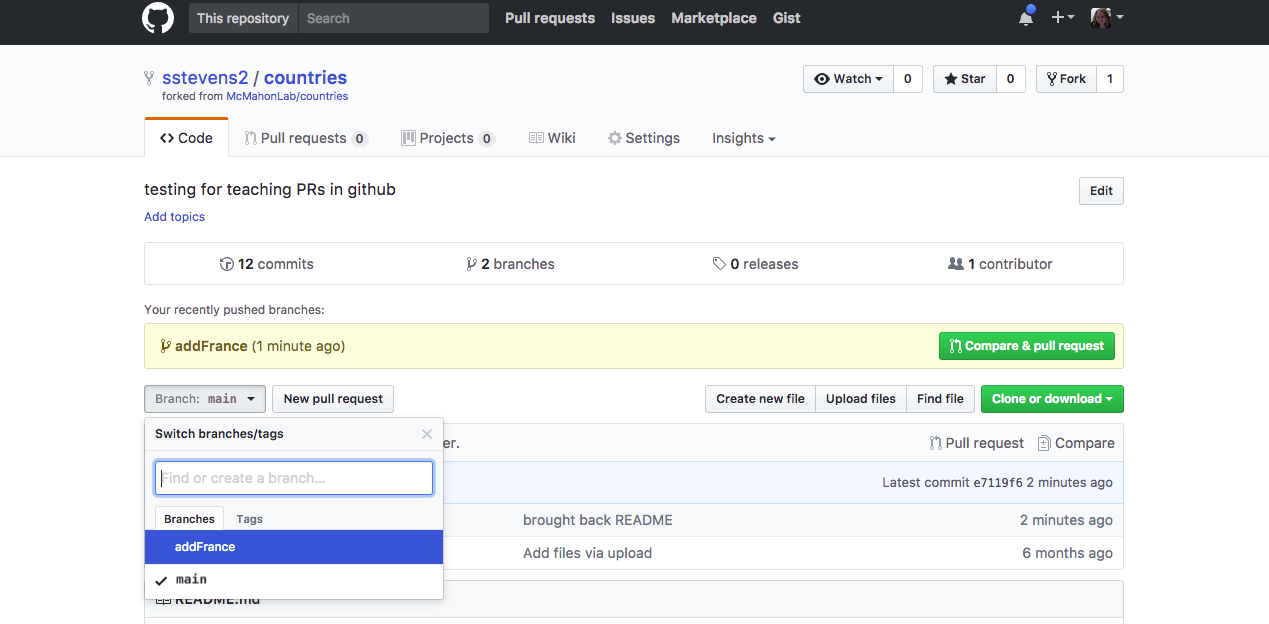Image resolution: width=1269 pixels, height=624 pixels.
Task: Click the 'This repository' search scope label
Action: 243,18
